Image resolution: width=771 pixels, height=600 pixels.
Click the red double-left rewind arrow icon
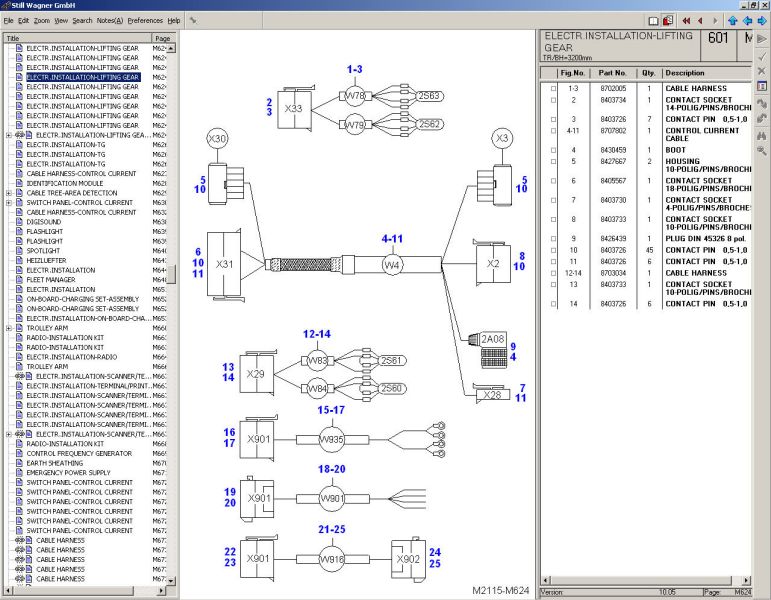pyautogui.click(x=686, y=20)
